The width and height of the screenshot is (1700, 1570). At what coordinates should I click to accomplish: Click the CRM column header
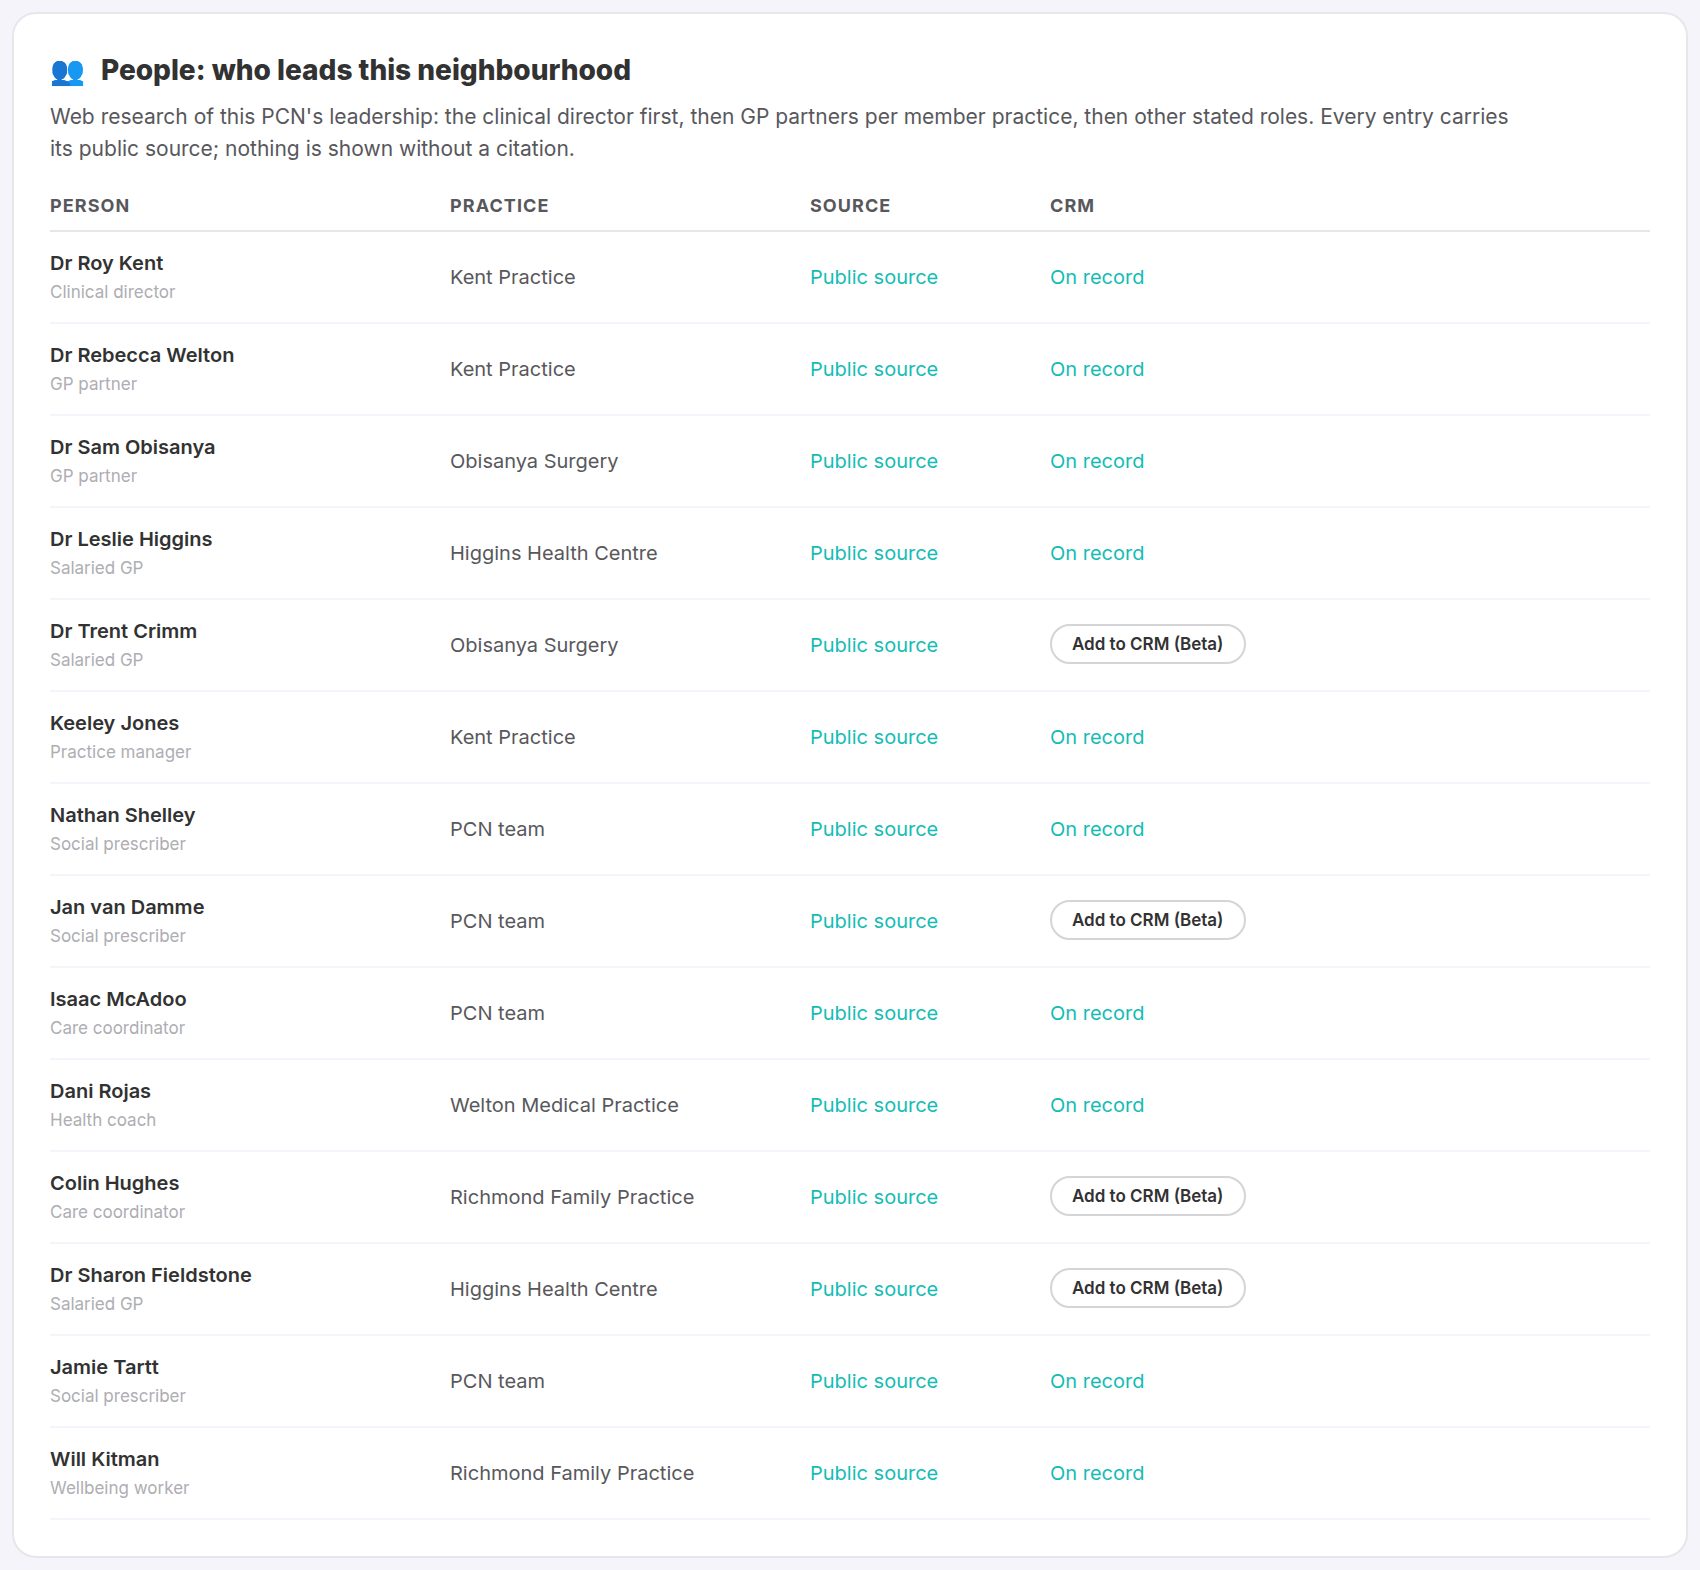(x=1072, y=206)
